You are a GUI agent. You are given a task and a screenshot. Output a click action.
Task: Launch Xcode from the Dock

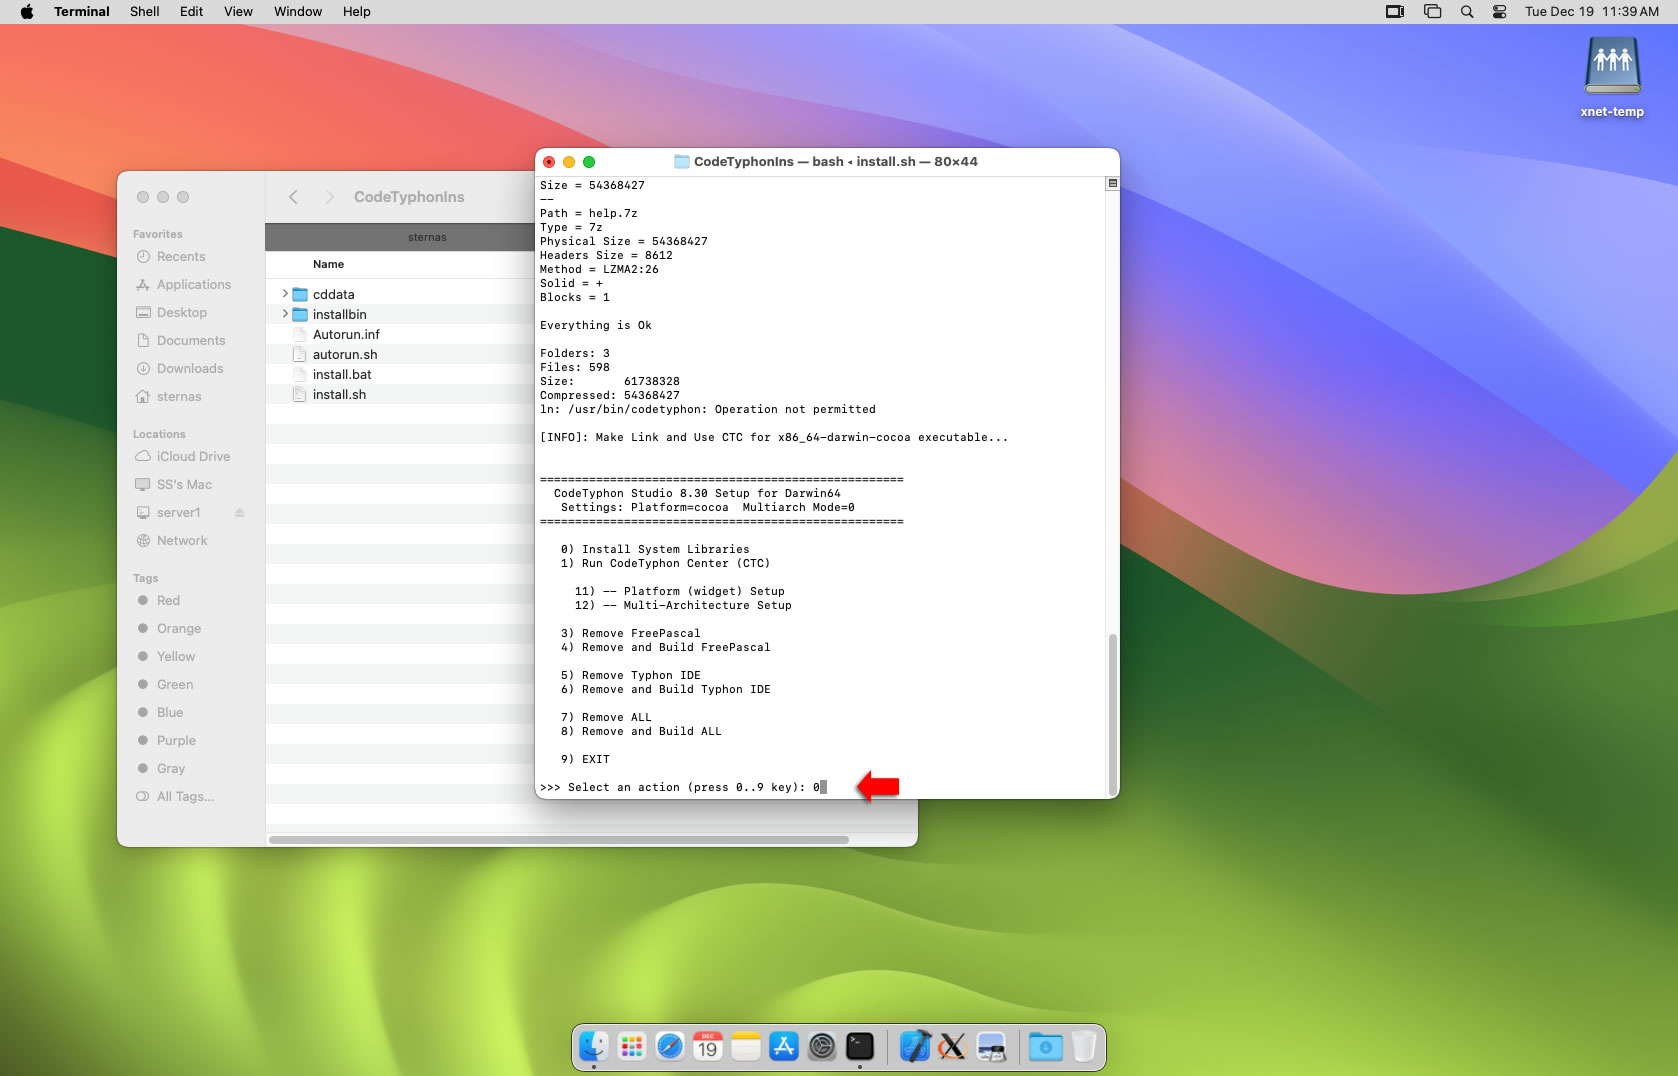point(915,1047)
